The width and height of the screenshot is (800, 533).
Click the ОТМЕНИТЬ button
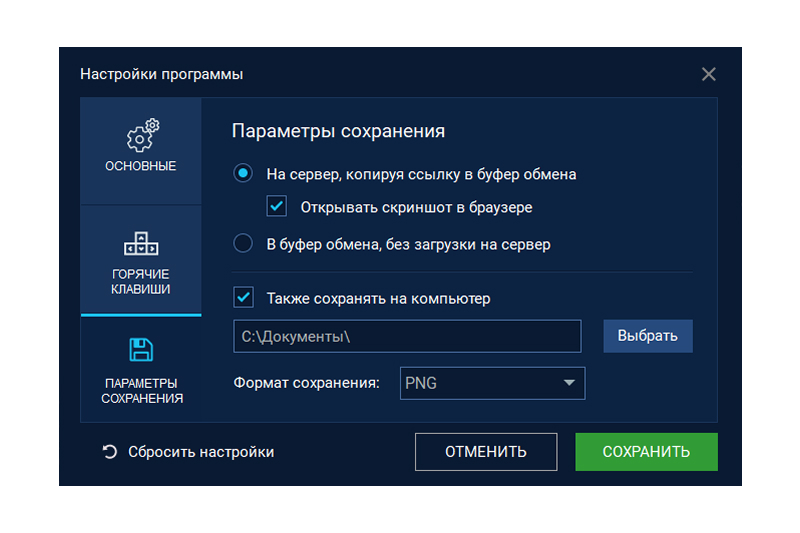(486, 452)
